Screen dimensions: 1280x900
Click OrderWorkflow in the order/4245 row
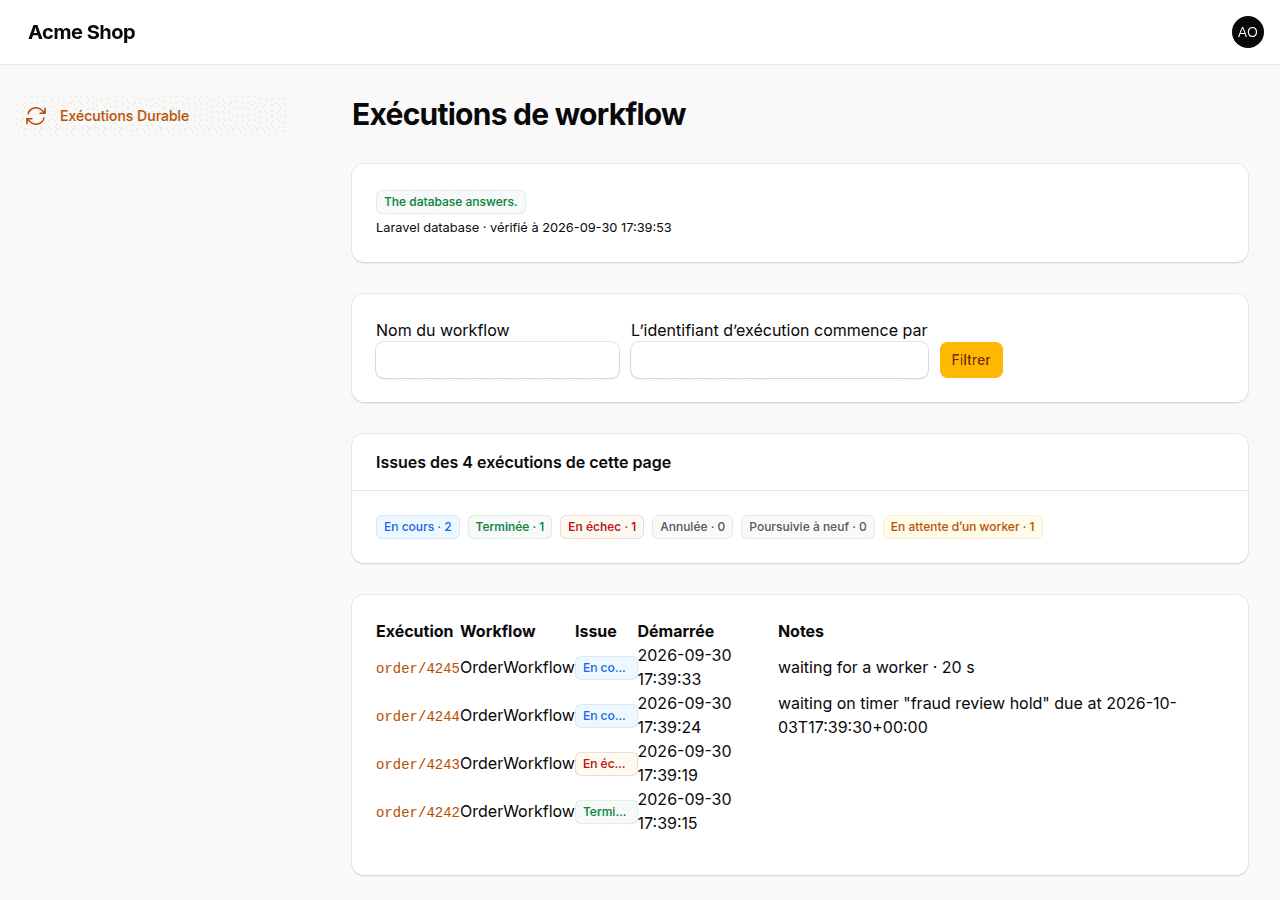click(517, 668)
